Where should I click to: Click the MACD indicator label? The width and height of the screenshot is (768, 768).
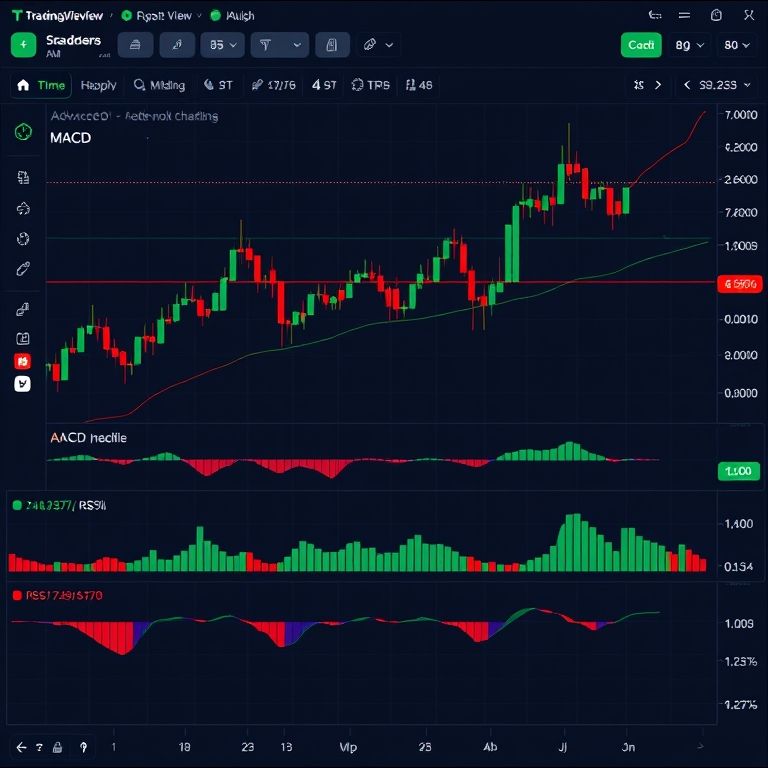[70, 138]
